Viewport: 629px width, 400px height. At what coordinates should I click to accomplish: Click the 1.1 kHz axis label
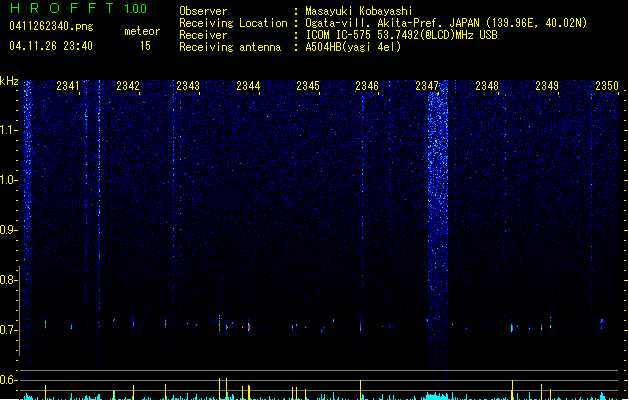pos(8,130)
